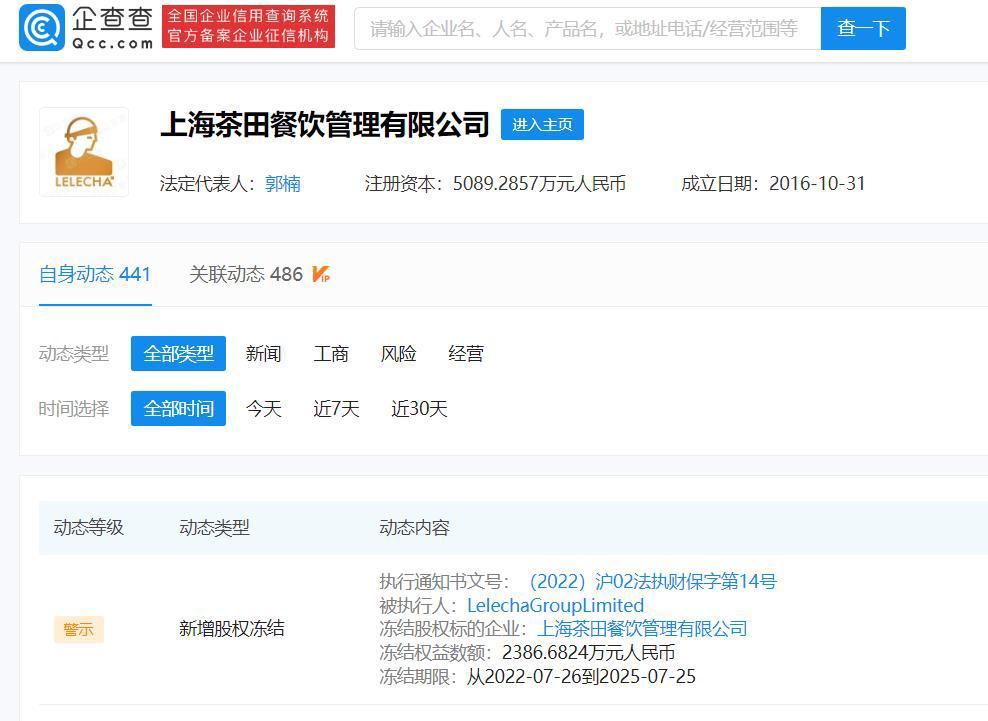Click the registered capital 5089.2857万元人民币 value
This screenshot has width=988, height=721.
[x=539, y=183]
